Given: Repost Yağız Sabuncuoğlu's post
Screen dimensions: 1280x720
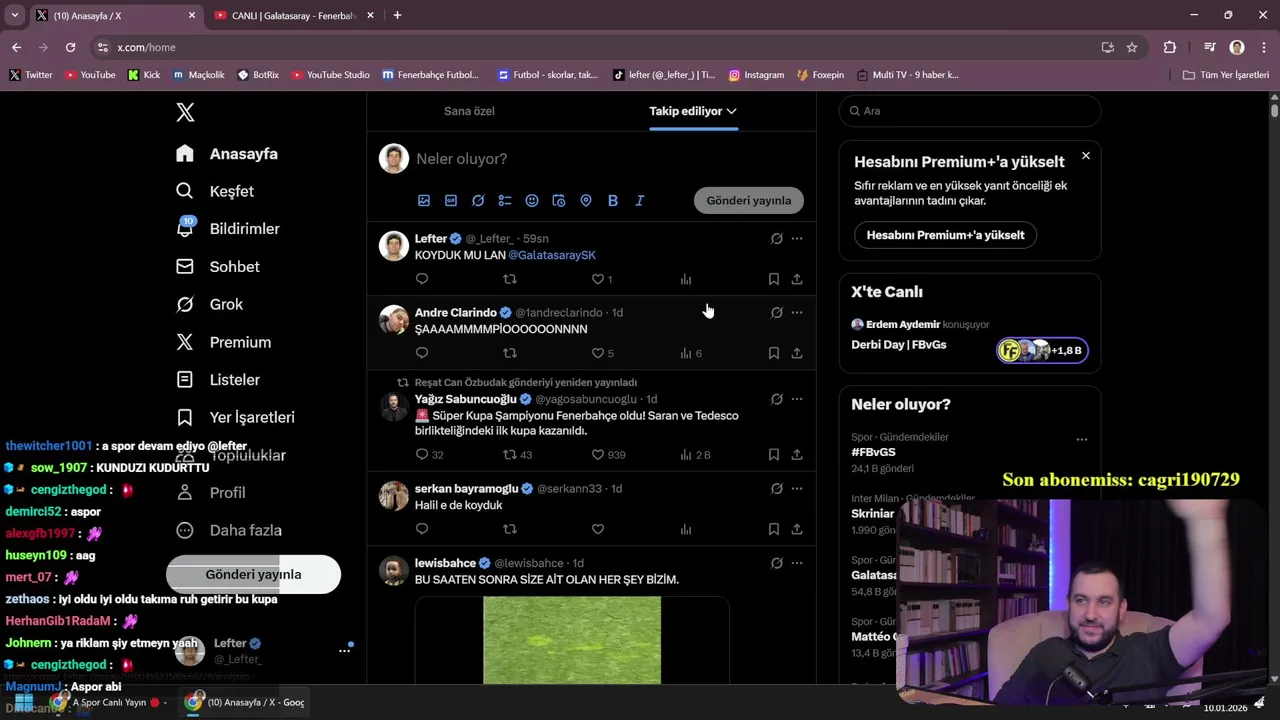Looking at the screenshot, I should coord(510,455).
